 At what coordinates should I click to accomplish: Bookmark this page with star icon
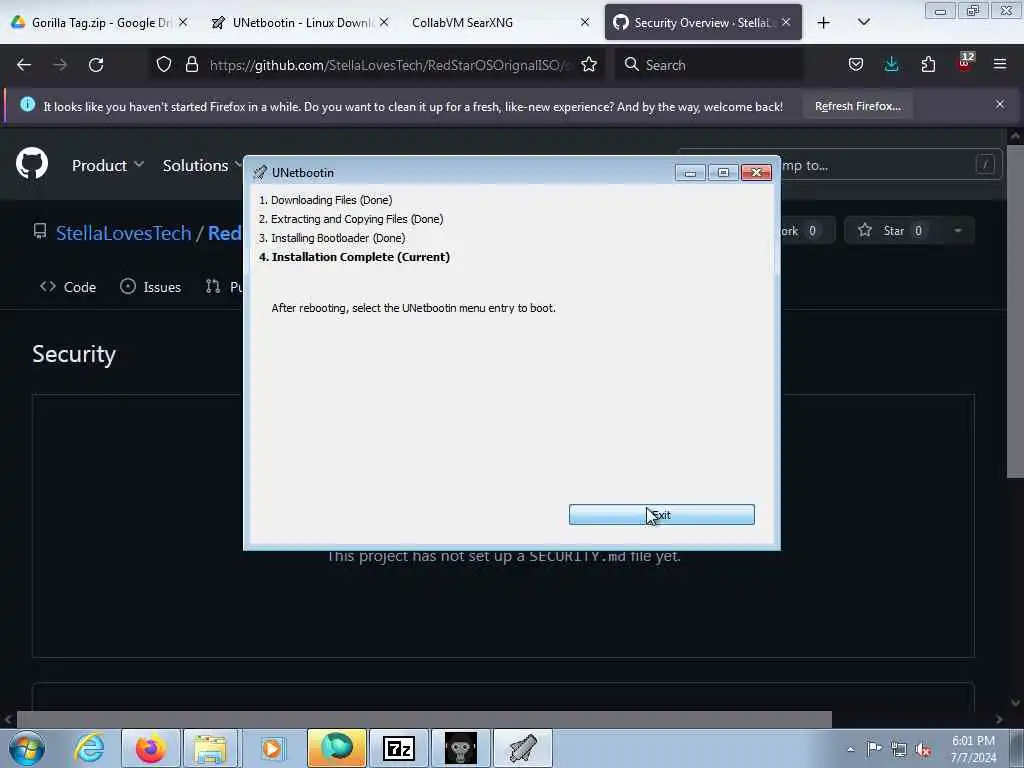coord(589,65)
